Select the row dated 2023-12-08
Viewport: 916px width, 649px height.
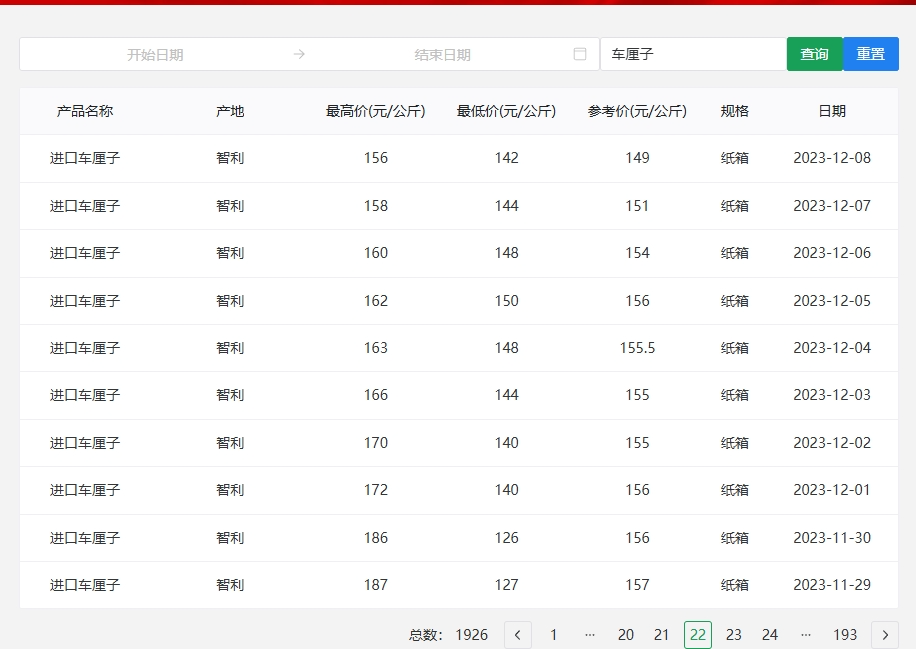tap(458, 158)
